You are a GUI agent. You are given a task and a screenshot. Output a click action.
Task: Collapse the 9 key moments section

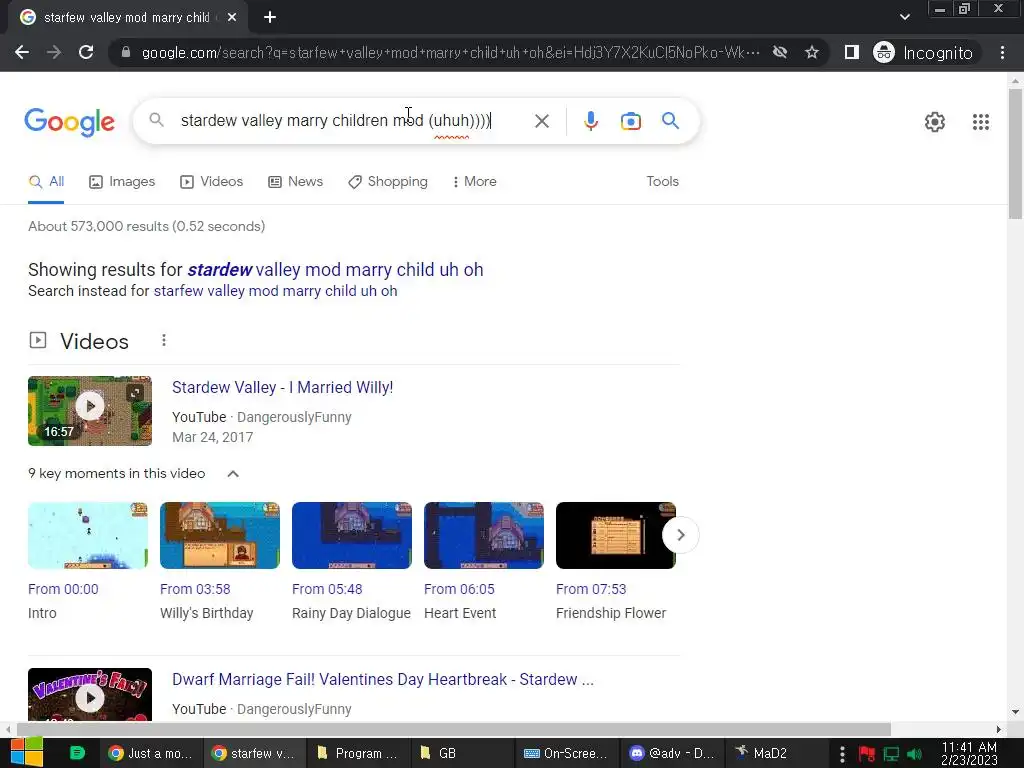[232, 474]
